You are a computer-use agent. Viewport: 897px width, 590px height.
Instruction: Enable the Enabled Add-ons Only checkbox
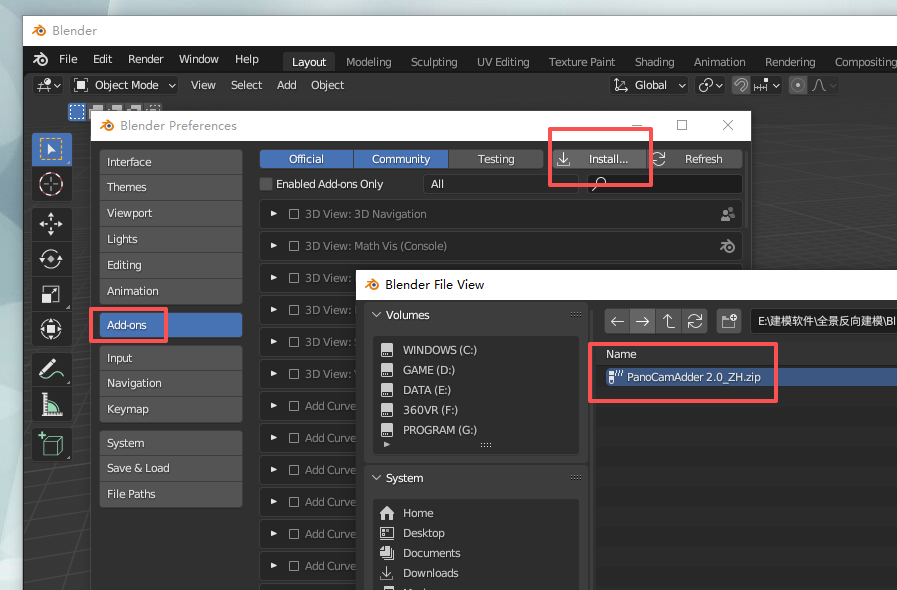266,184
